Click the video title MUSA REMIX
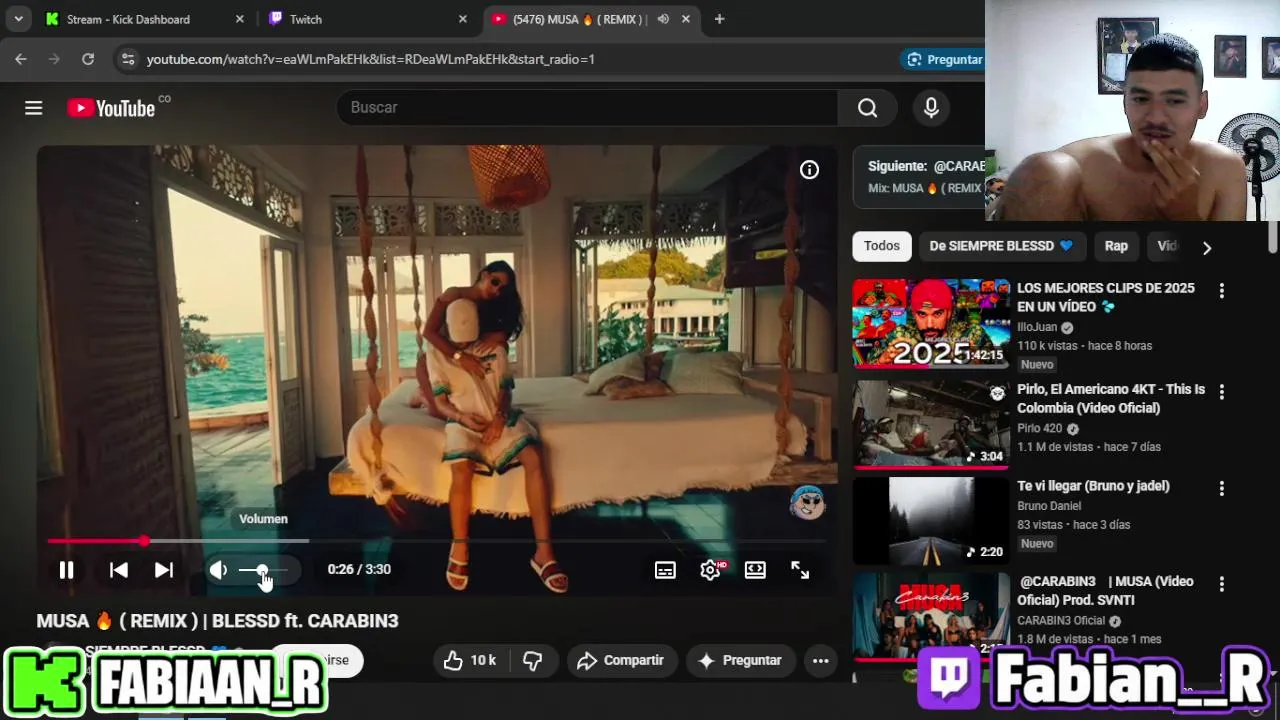 click(218, 621)
